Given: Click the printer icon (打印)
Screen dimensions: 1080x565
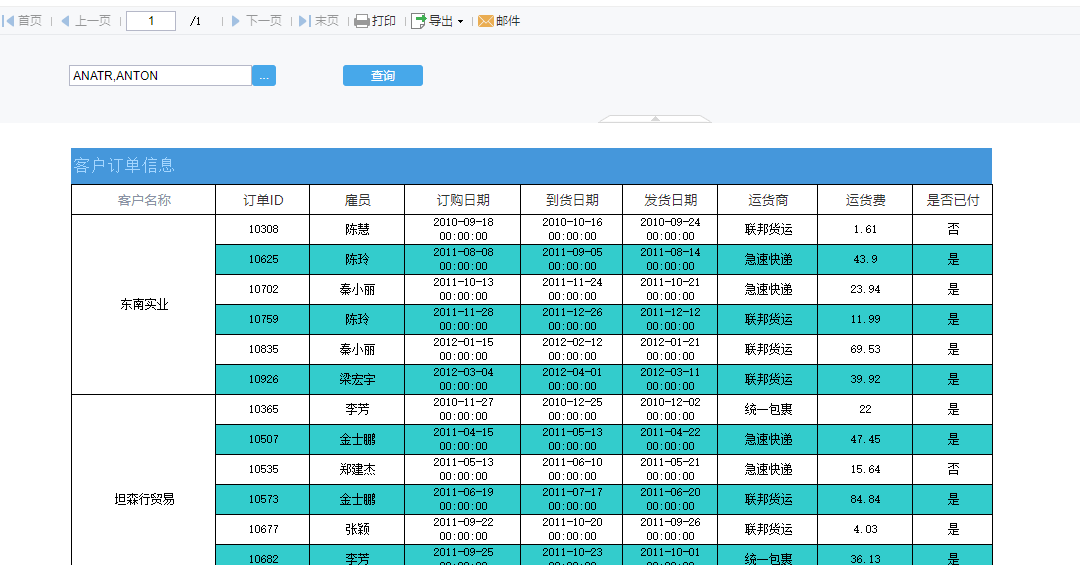Looking at the screenshot, I should (x=362, y=21).
